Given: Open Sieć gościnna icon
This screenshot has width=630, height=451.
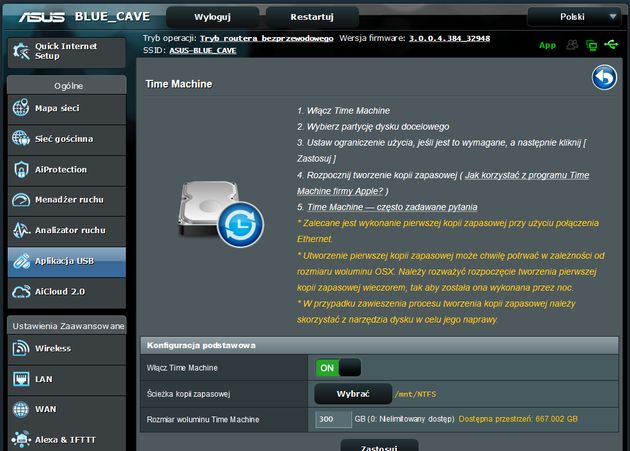Looking at the screenshot, I should tap(20, 138).
